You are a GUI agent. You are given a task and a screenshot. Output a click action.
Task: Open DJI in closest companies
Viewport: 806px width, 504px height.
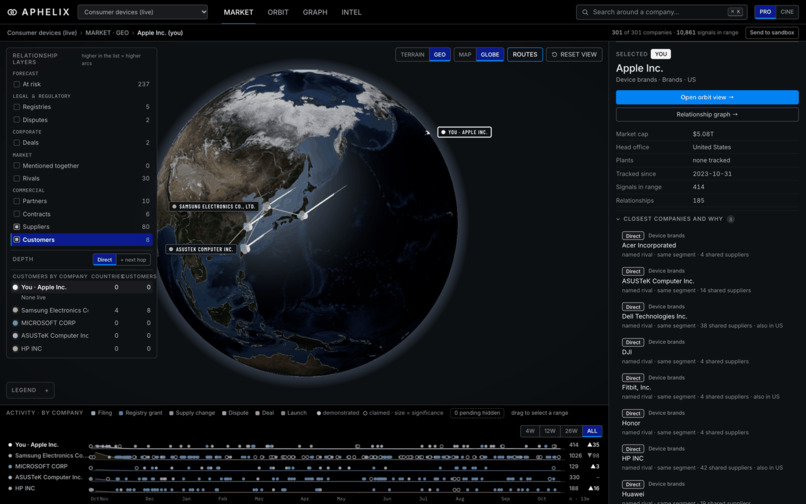(x=627, y=352)
